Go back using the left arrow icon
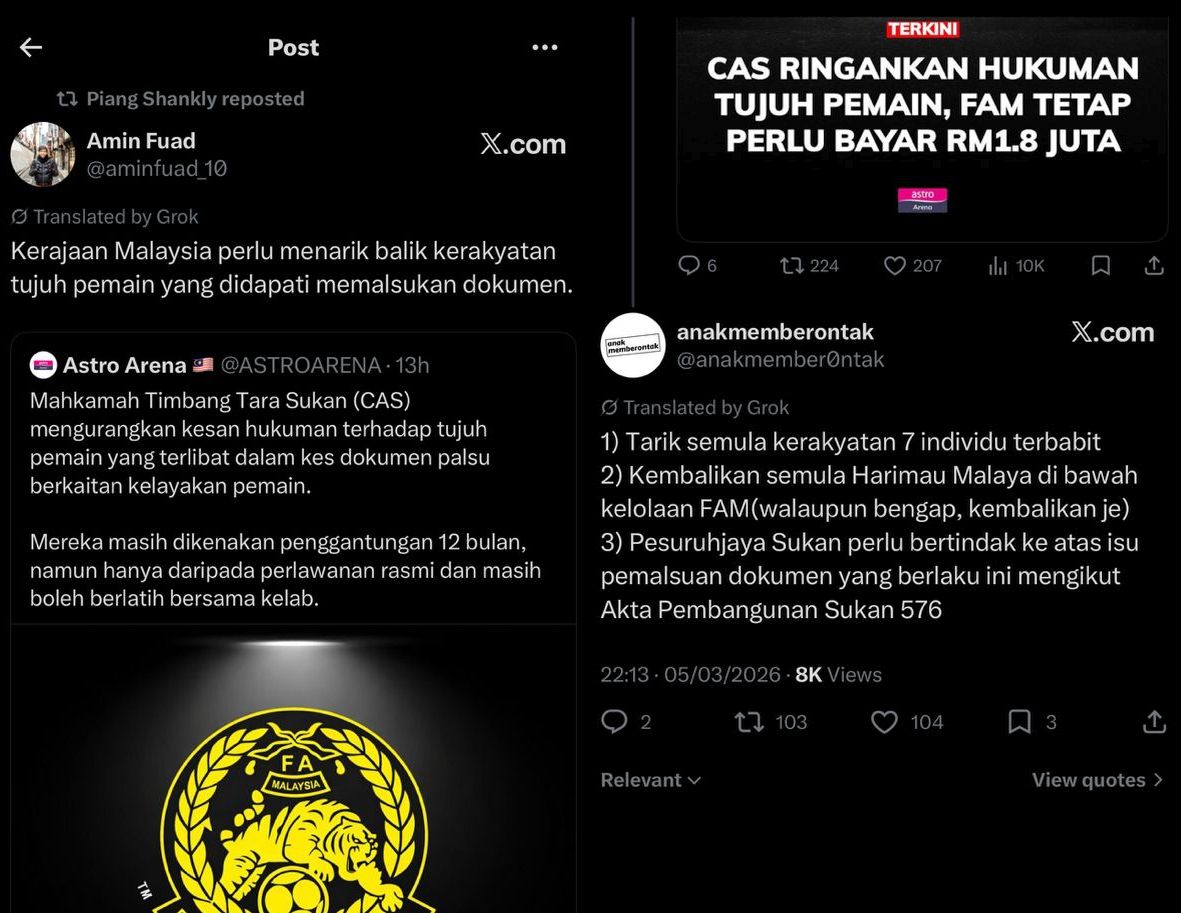 pos(31,47)
